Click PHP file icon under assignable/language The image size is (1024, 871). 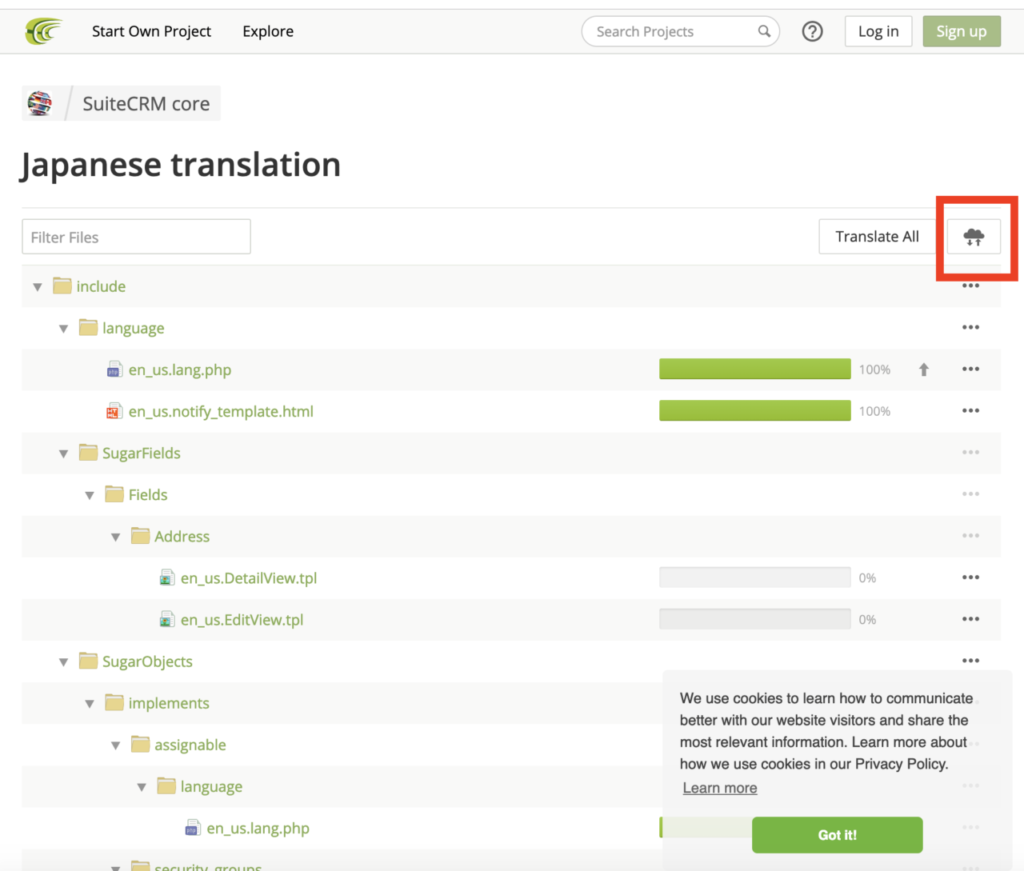click(193, 828)
